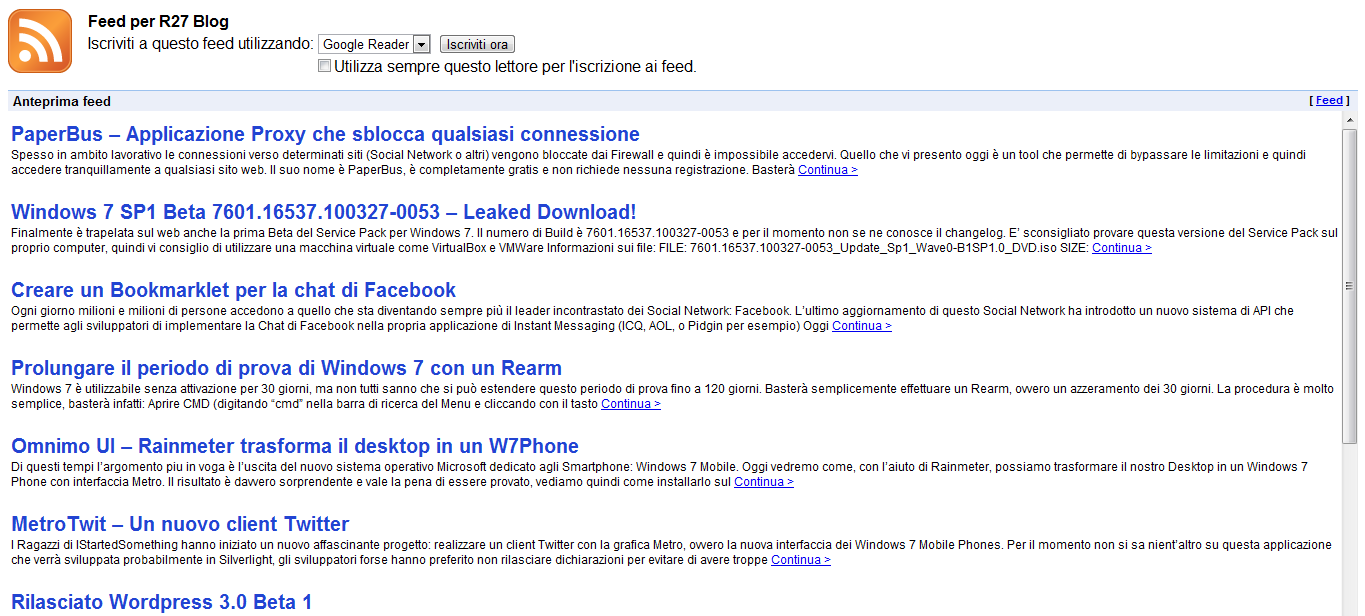Open Rilasciato Wordpress 3.0 Beta 1 article
The height and width of the screenshot is (616, 1365).
162,602
